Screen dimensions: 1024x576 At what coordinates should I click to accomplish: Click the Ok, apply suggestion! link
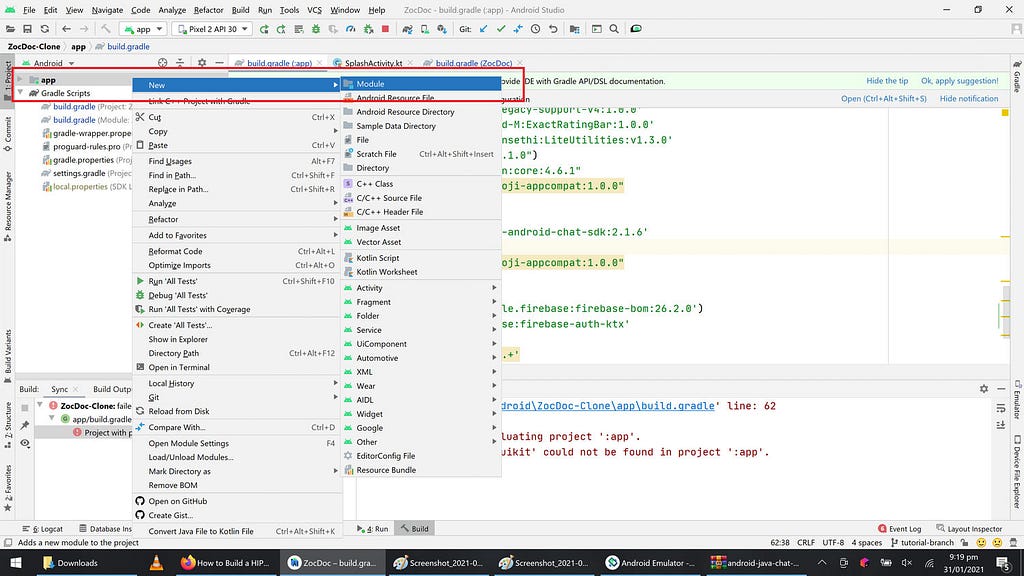959,81
